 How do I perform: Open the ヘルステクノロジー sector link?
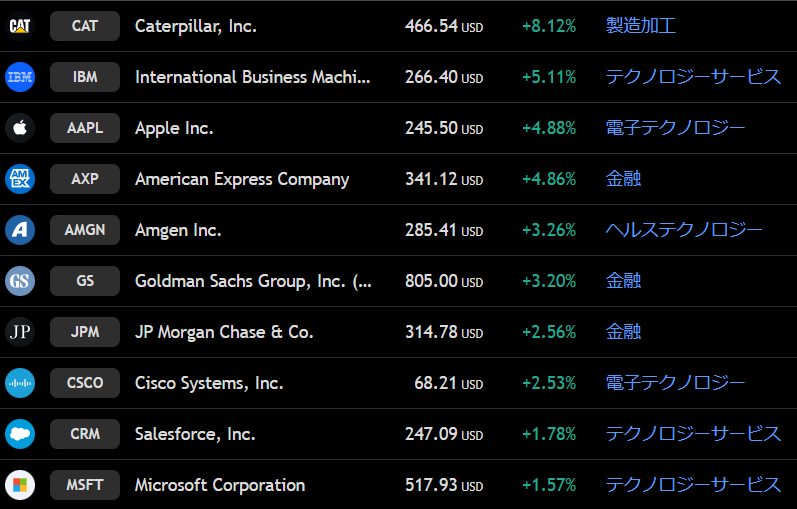(x=684, y=230)
